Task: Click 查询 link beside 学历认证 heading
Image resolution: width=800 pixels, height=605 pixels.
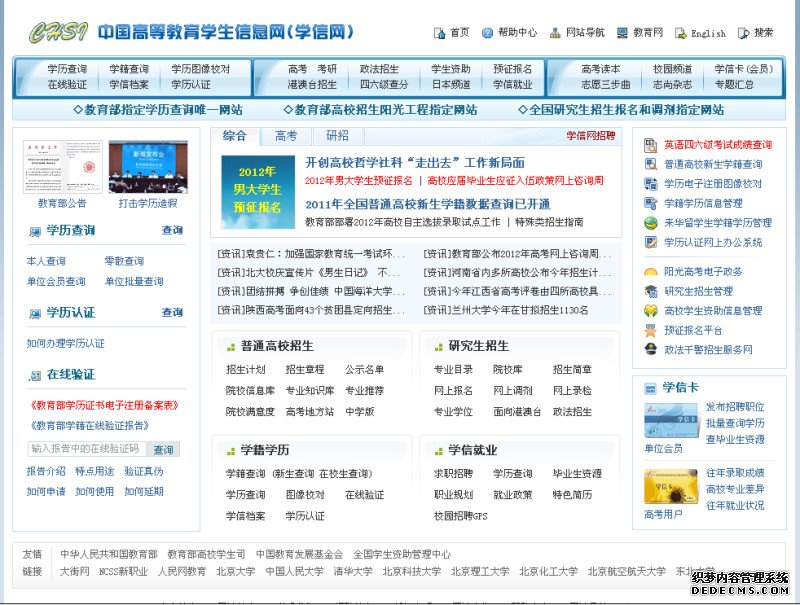Action: [172, 312]
